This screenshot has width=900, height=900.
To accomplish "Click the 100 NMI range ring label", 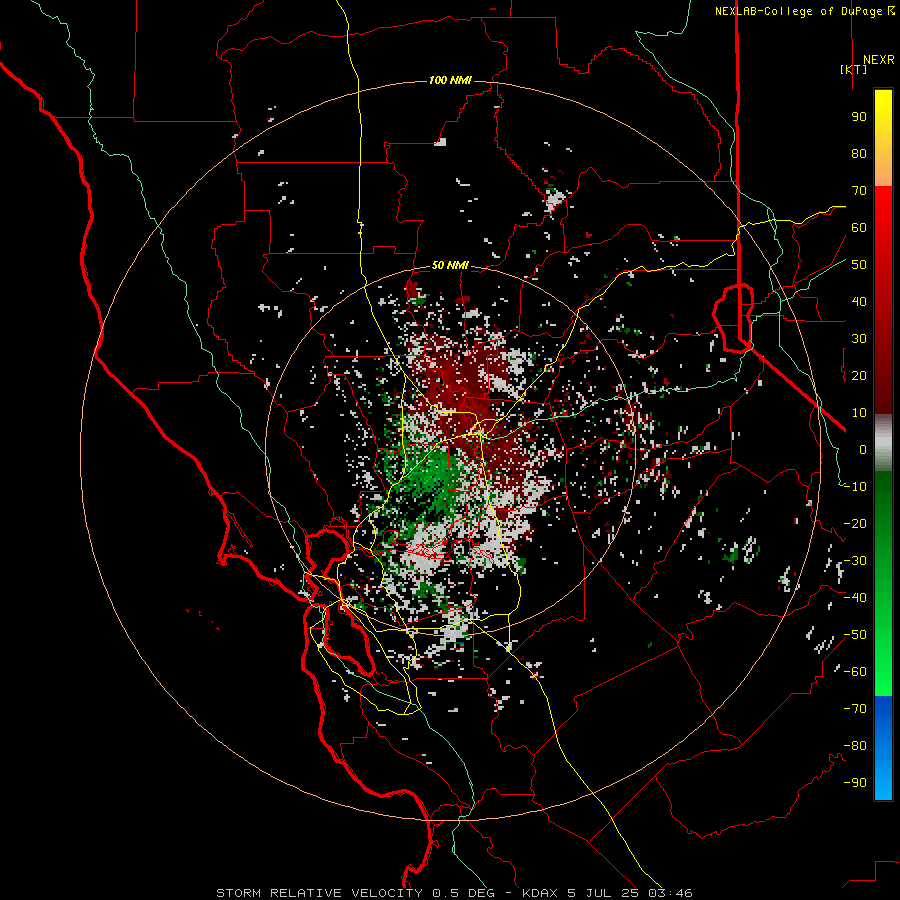I will pyautogui.click(x=450, y=80).
